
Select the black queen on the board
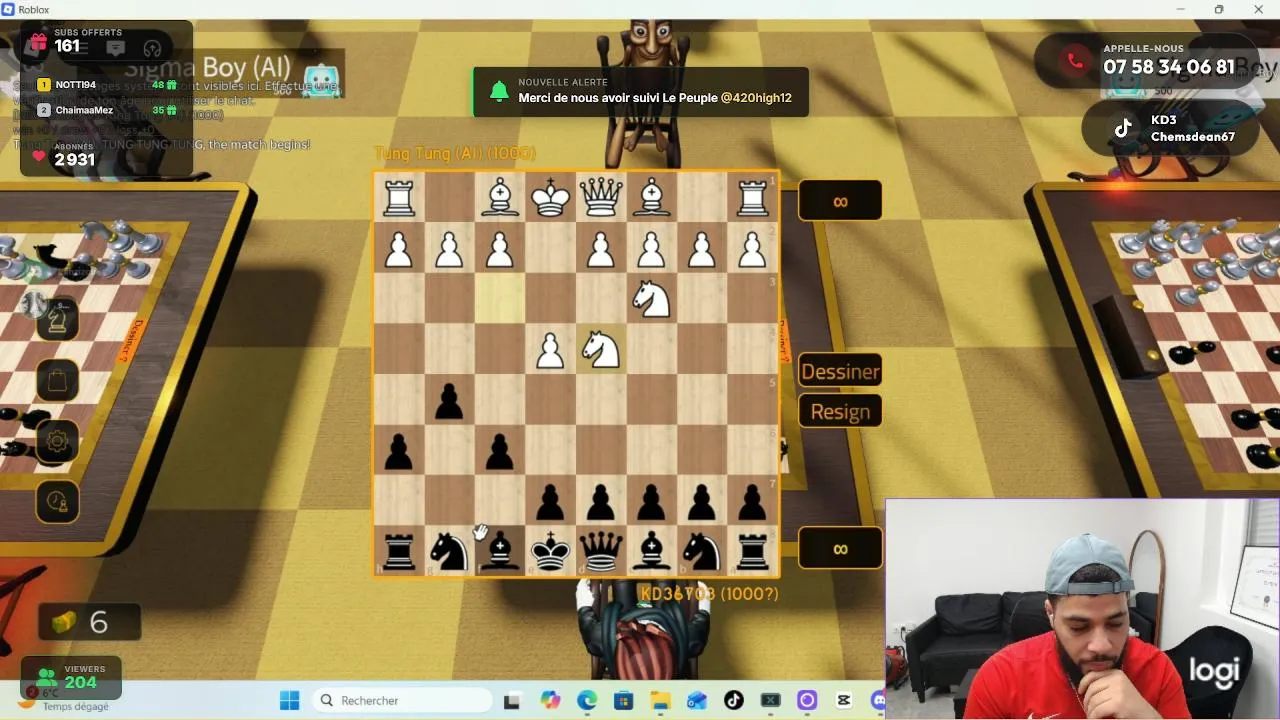tap(601, 551)
